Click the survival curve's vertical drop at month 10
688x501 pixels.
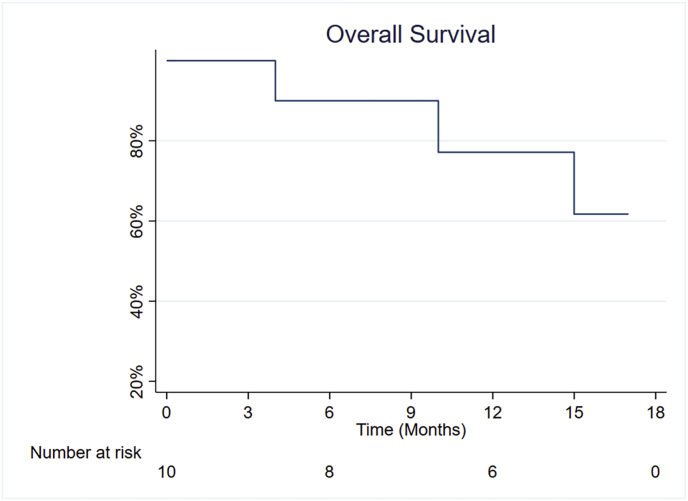[438, 126]
